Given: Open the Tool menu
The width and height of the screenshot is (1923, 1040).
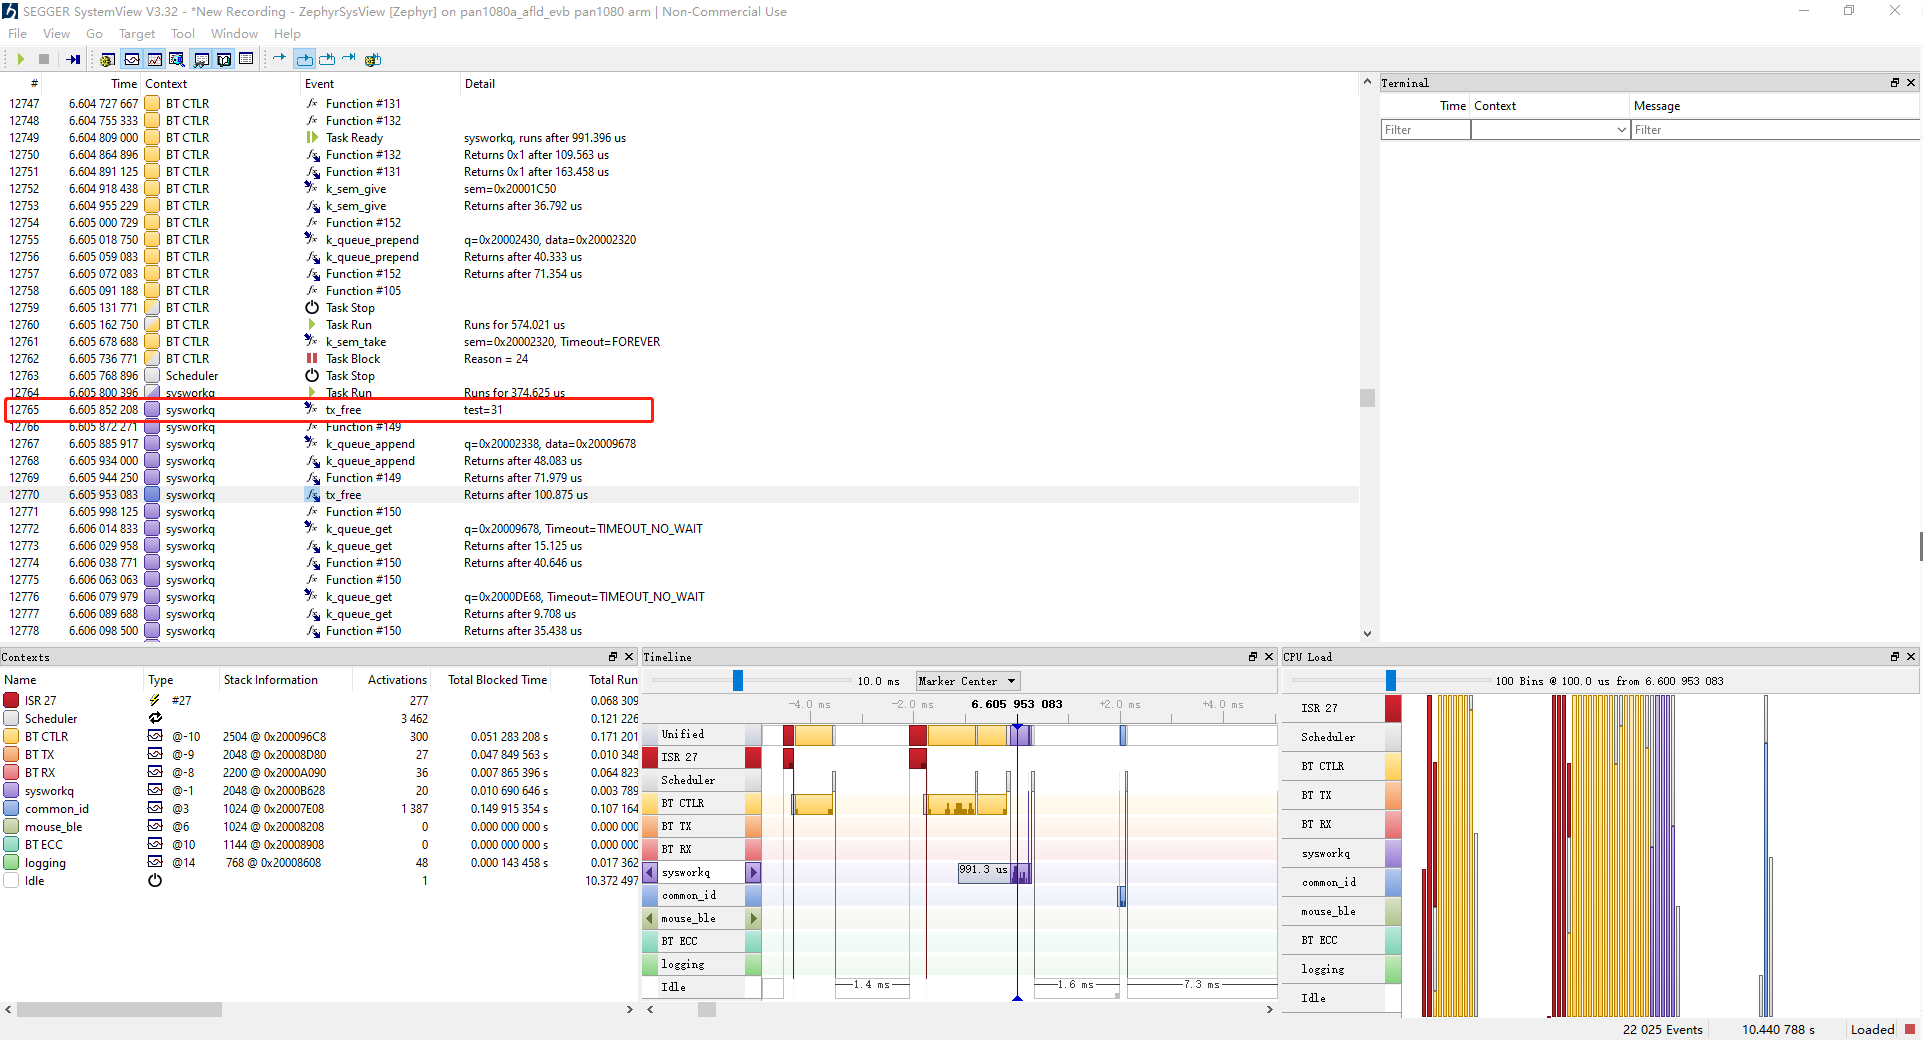Looking at the screenshot, I should pos(183,33).
